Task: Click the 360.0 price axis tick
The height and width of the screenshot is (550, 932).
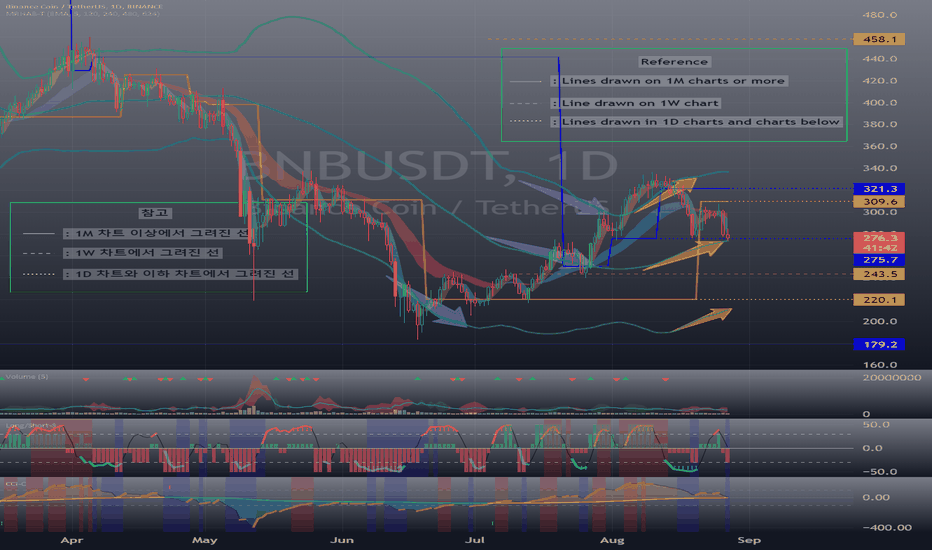Action: tap(880, 146)
